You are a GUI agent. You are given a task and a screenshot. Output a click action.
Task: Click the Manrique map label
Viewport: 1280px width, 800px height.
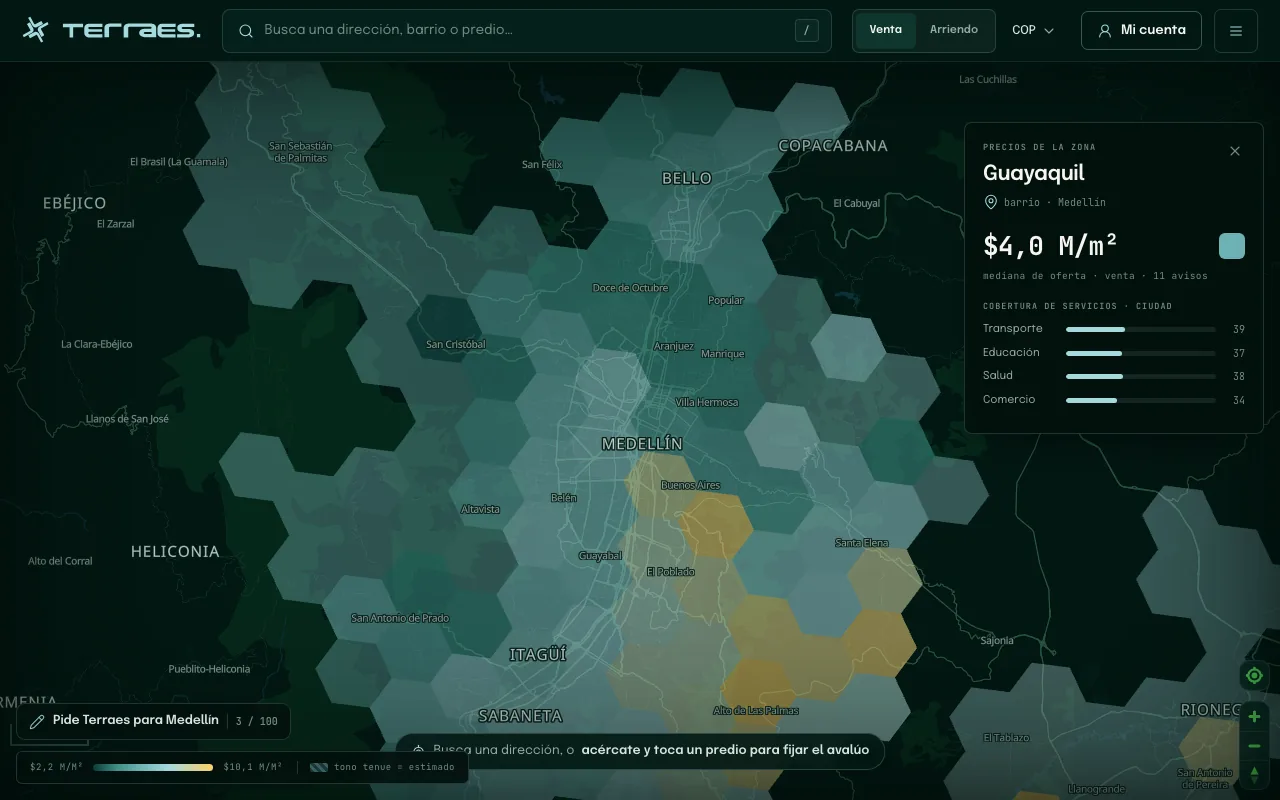[723, 353]
